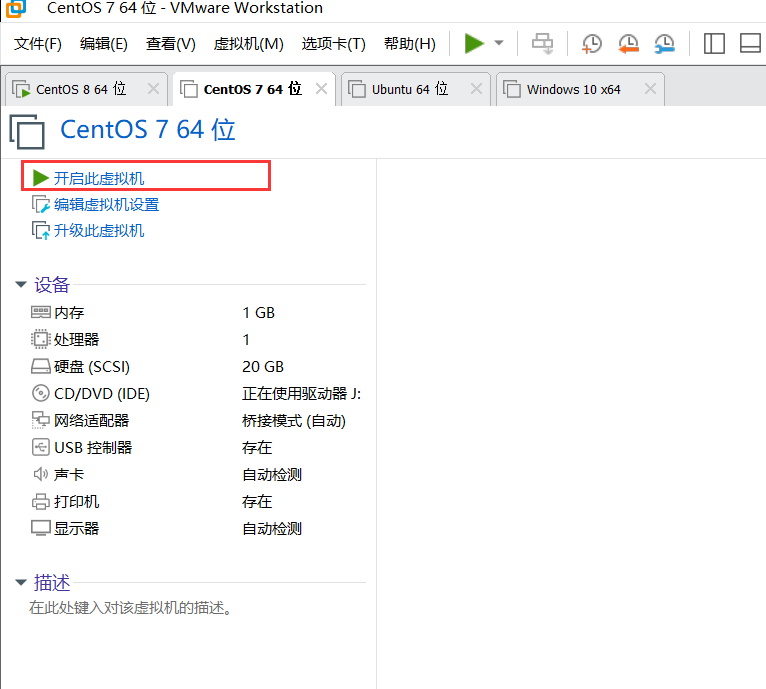Select the CentOS 7 64 位 tab
766x689 pixels.
click(253, 89)
